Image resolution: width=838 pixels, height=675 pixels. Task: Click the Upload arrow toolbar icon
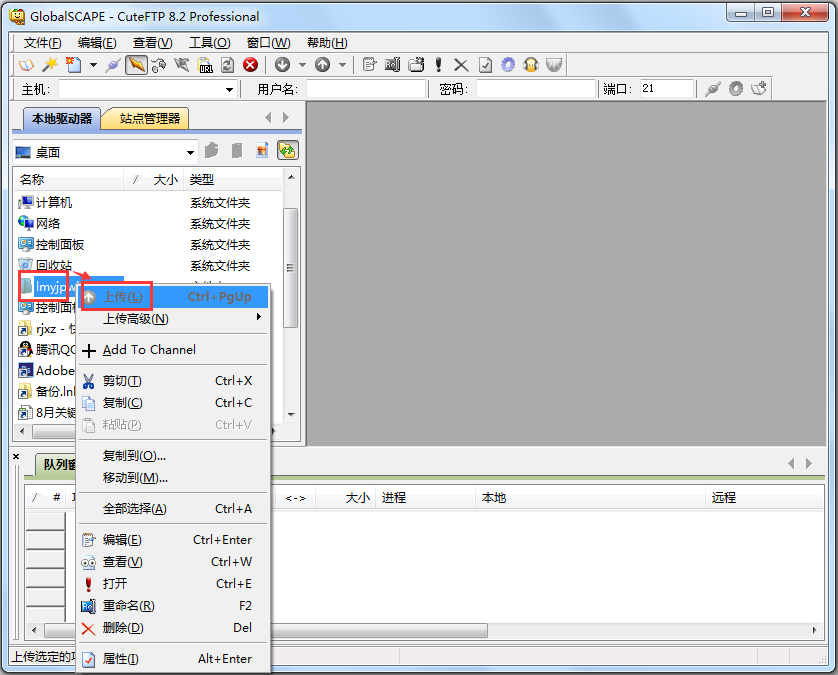(322, 65)
